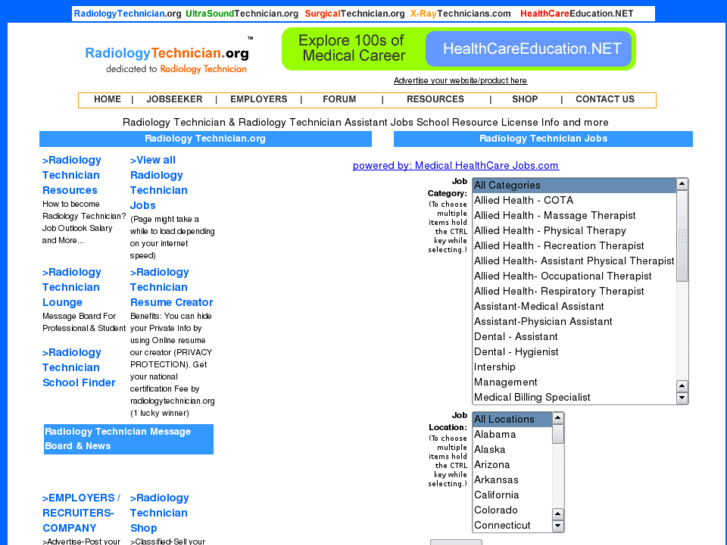Select 'Allied Health- Respiratory Therapist' category
The image size is (727, 545).
tap(574, 291)
